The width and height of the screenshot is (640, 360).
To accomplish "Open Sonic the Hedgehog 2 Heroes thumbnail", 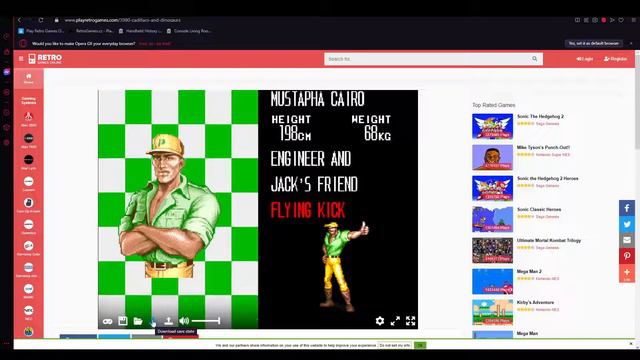I will [x=493, y=189].
